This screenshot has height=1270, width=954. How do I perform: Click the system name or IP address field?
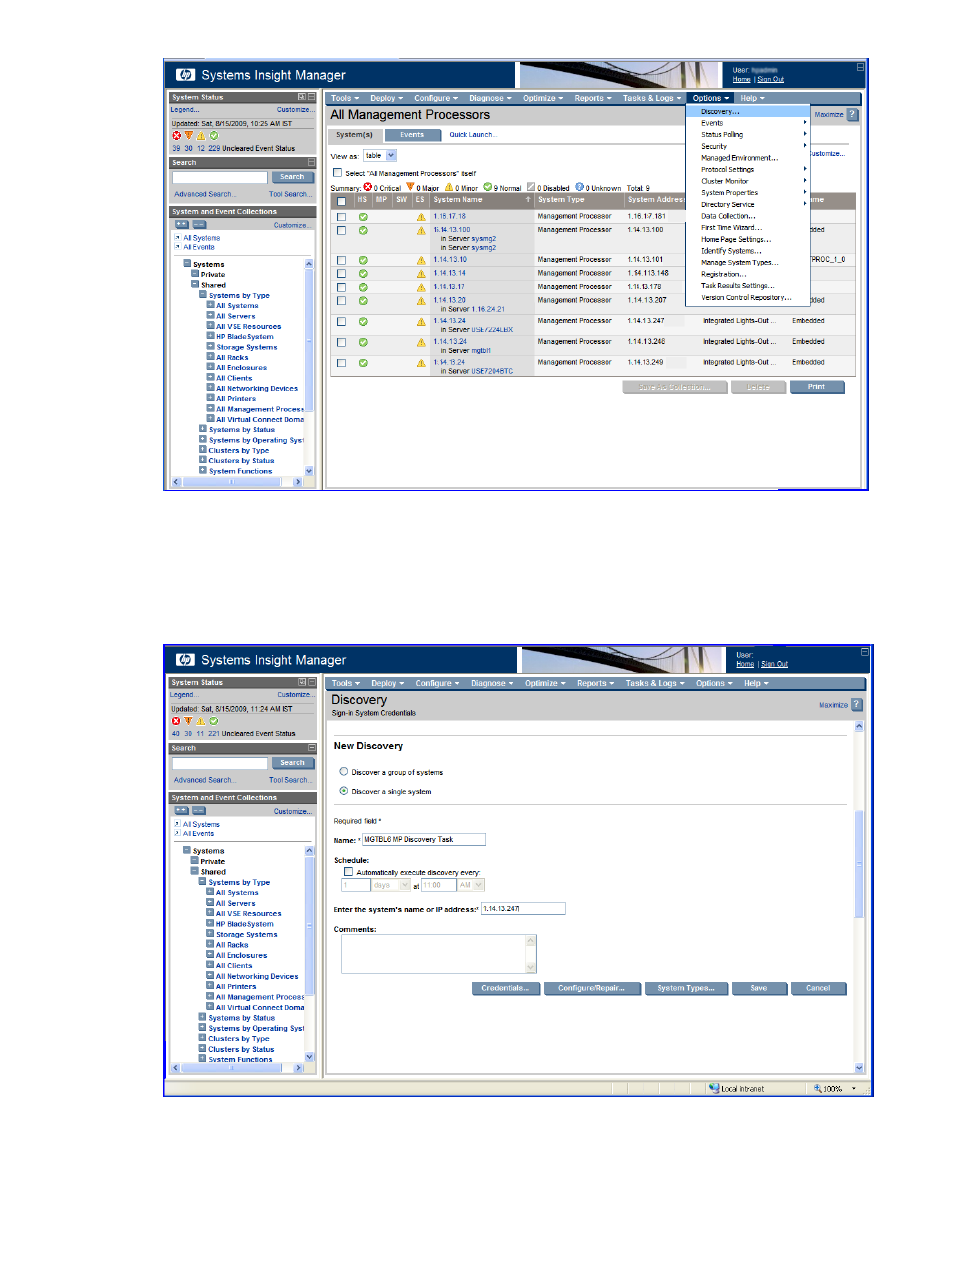pyautogui.click(x=523, y=909)
